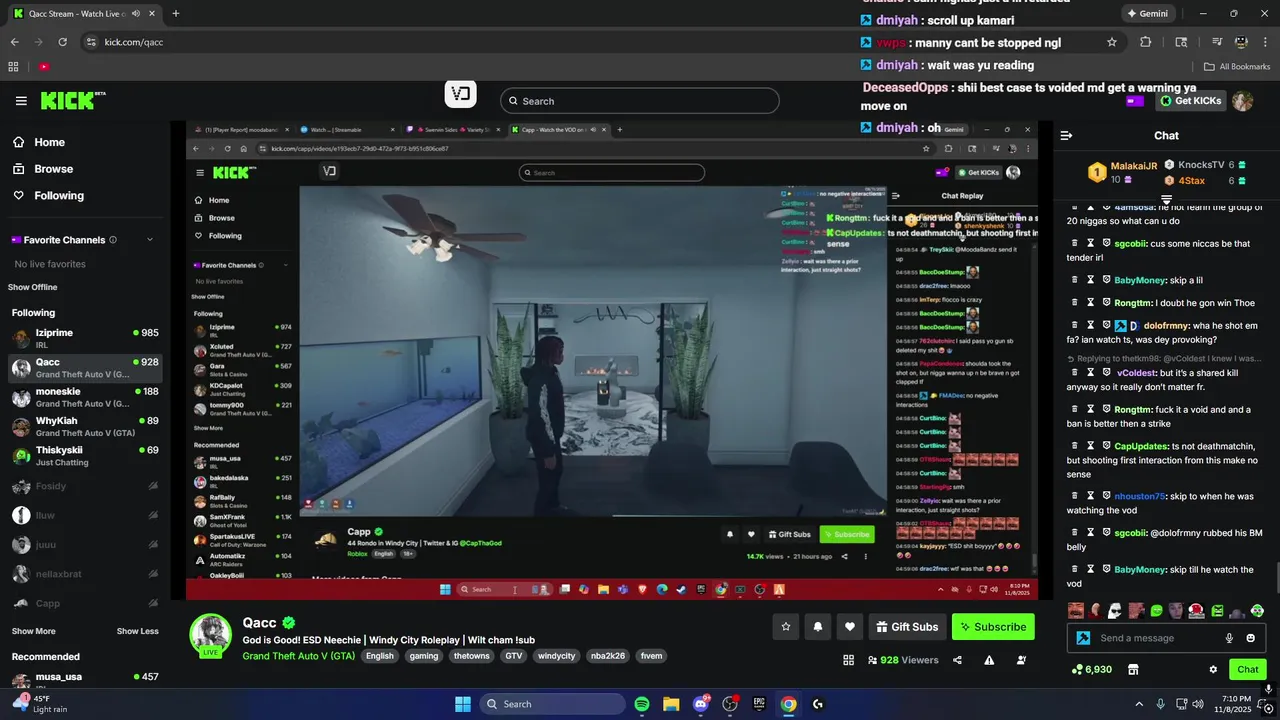Open the viewer user icon beside report
Viewport: 1280px width, 720px height.
1021,660
